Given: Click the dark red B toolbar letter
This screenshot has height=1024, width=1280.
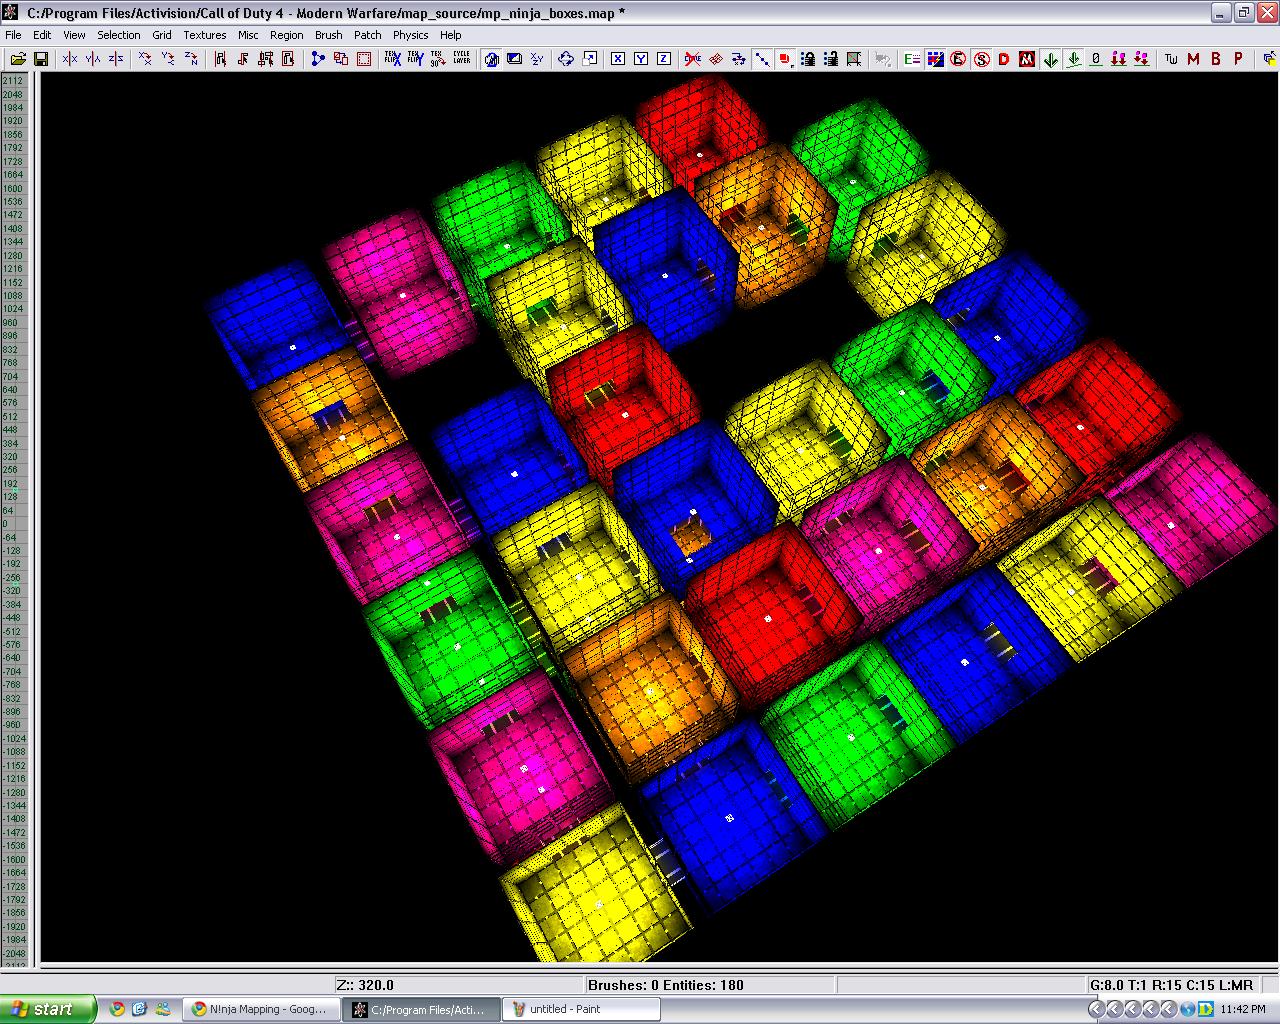Looking at the screenshot, I should coord(1216,59).
